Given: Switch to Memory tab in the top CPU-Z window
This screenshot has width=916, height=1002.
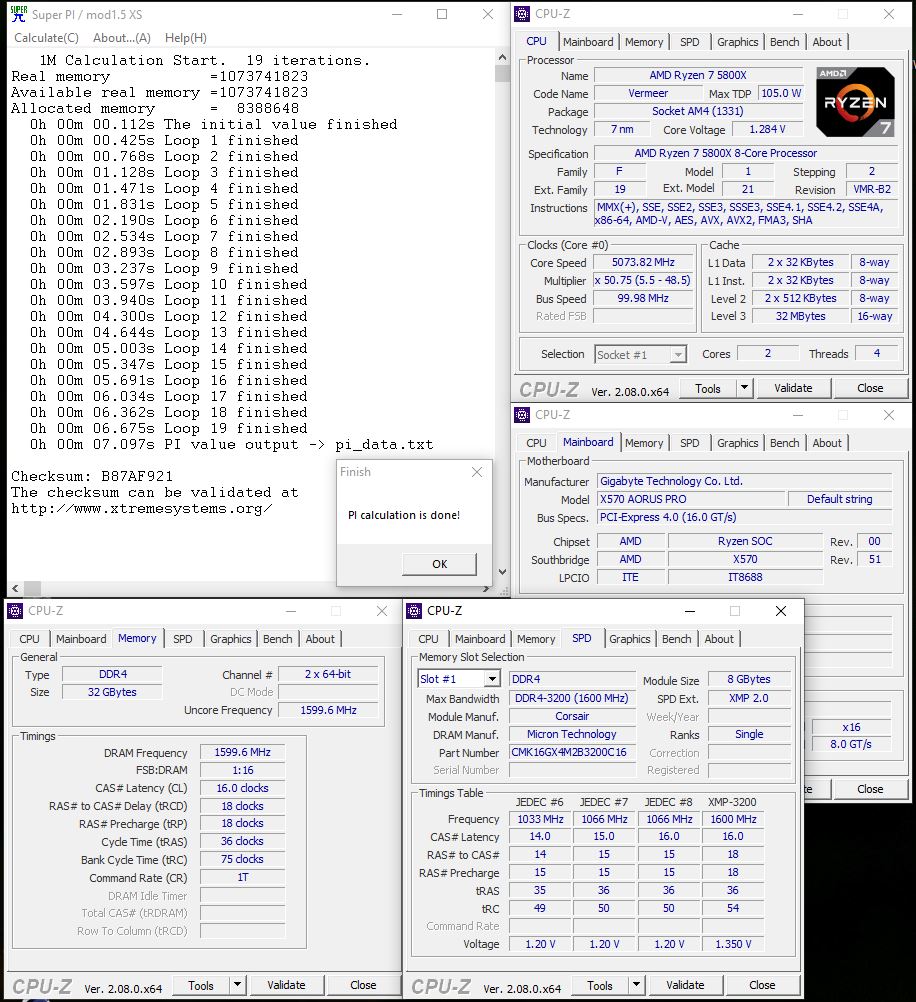Looking at the screenshot, I should tap(644, 42).
